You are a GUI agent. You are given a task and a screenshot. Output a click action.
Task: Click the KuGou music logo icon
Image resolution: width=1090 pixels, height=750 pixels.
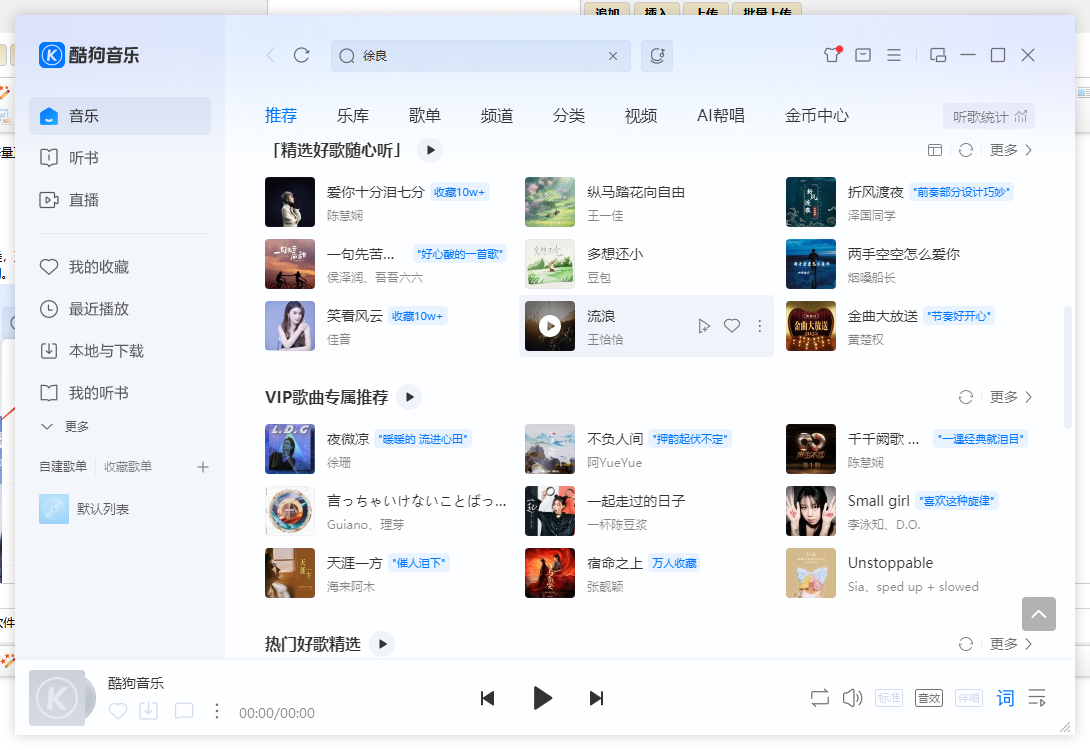point(51,55)
